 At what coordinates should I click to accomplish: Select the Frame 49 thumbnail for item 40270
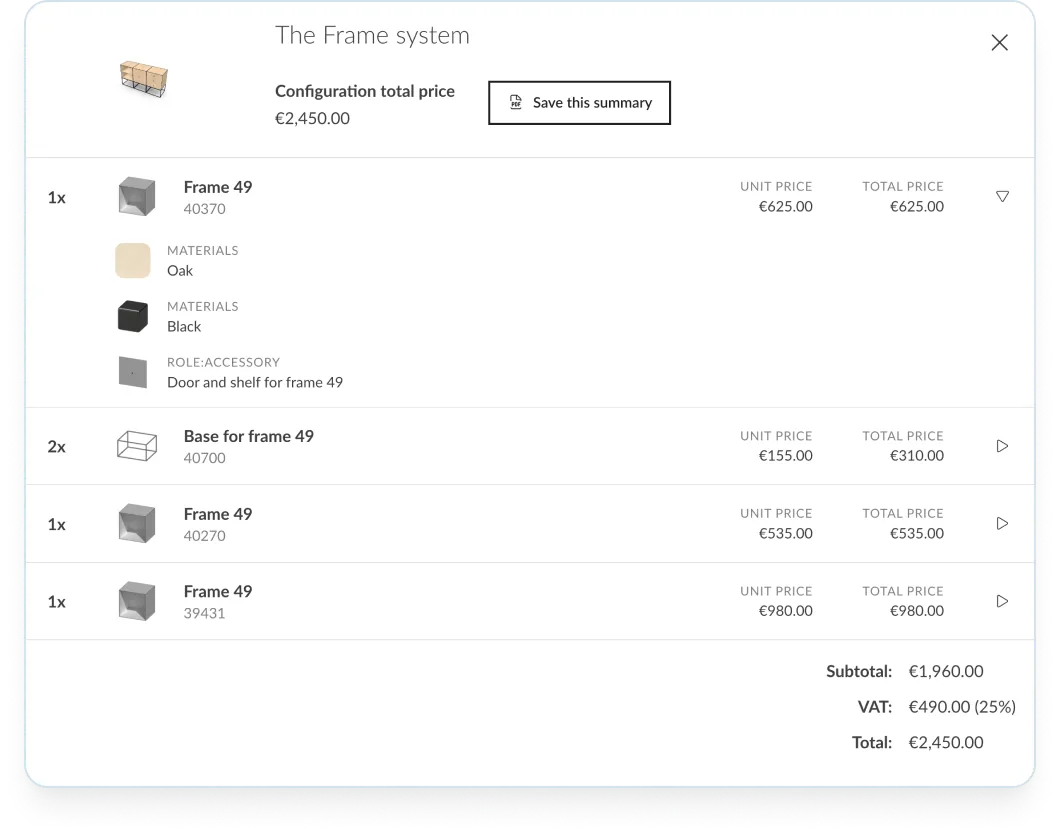click(136, 523)
